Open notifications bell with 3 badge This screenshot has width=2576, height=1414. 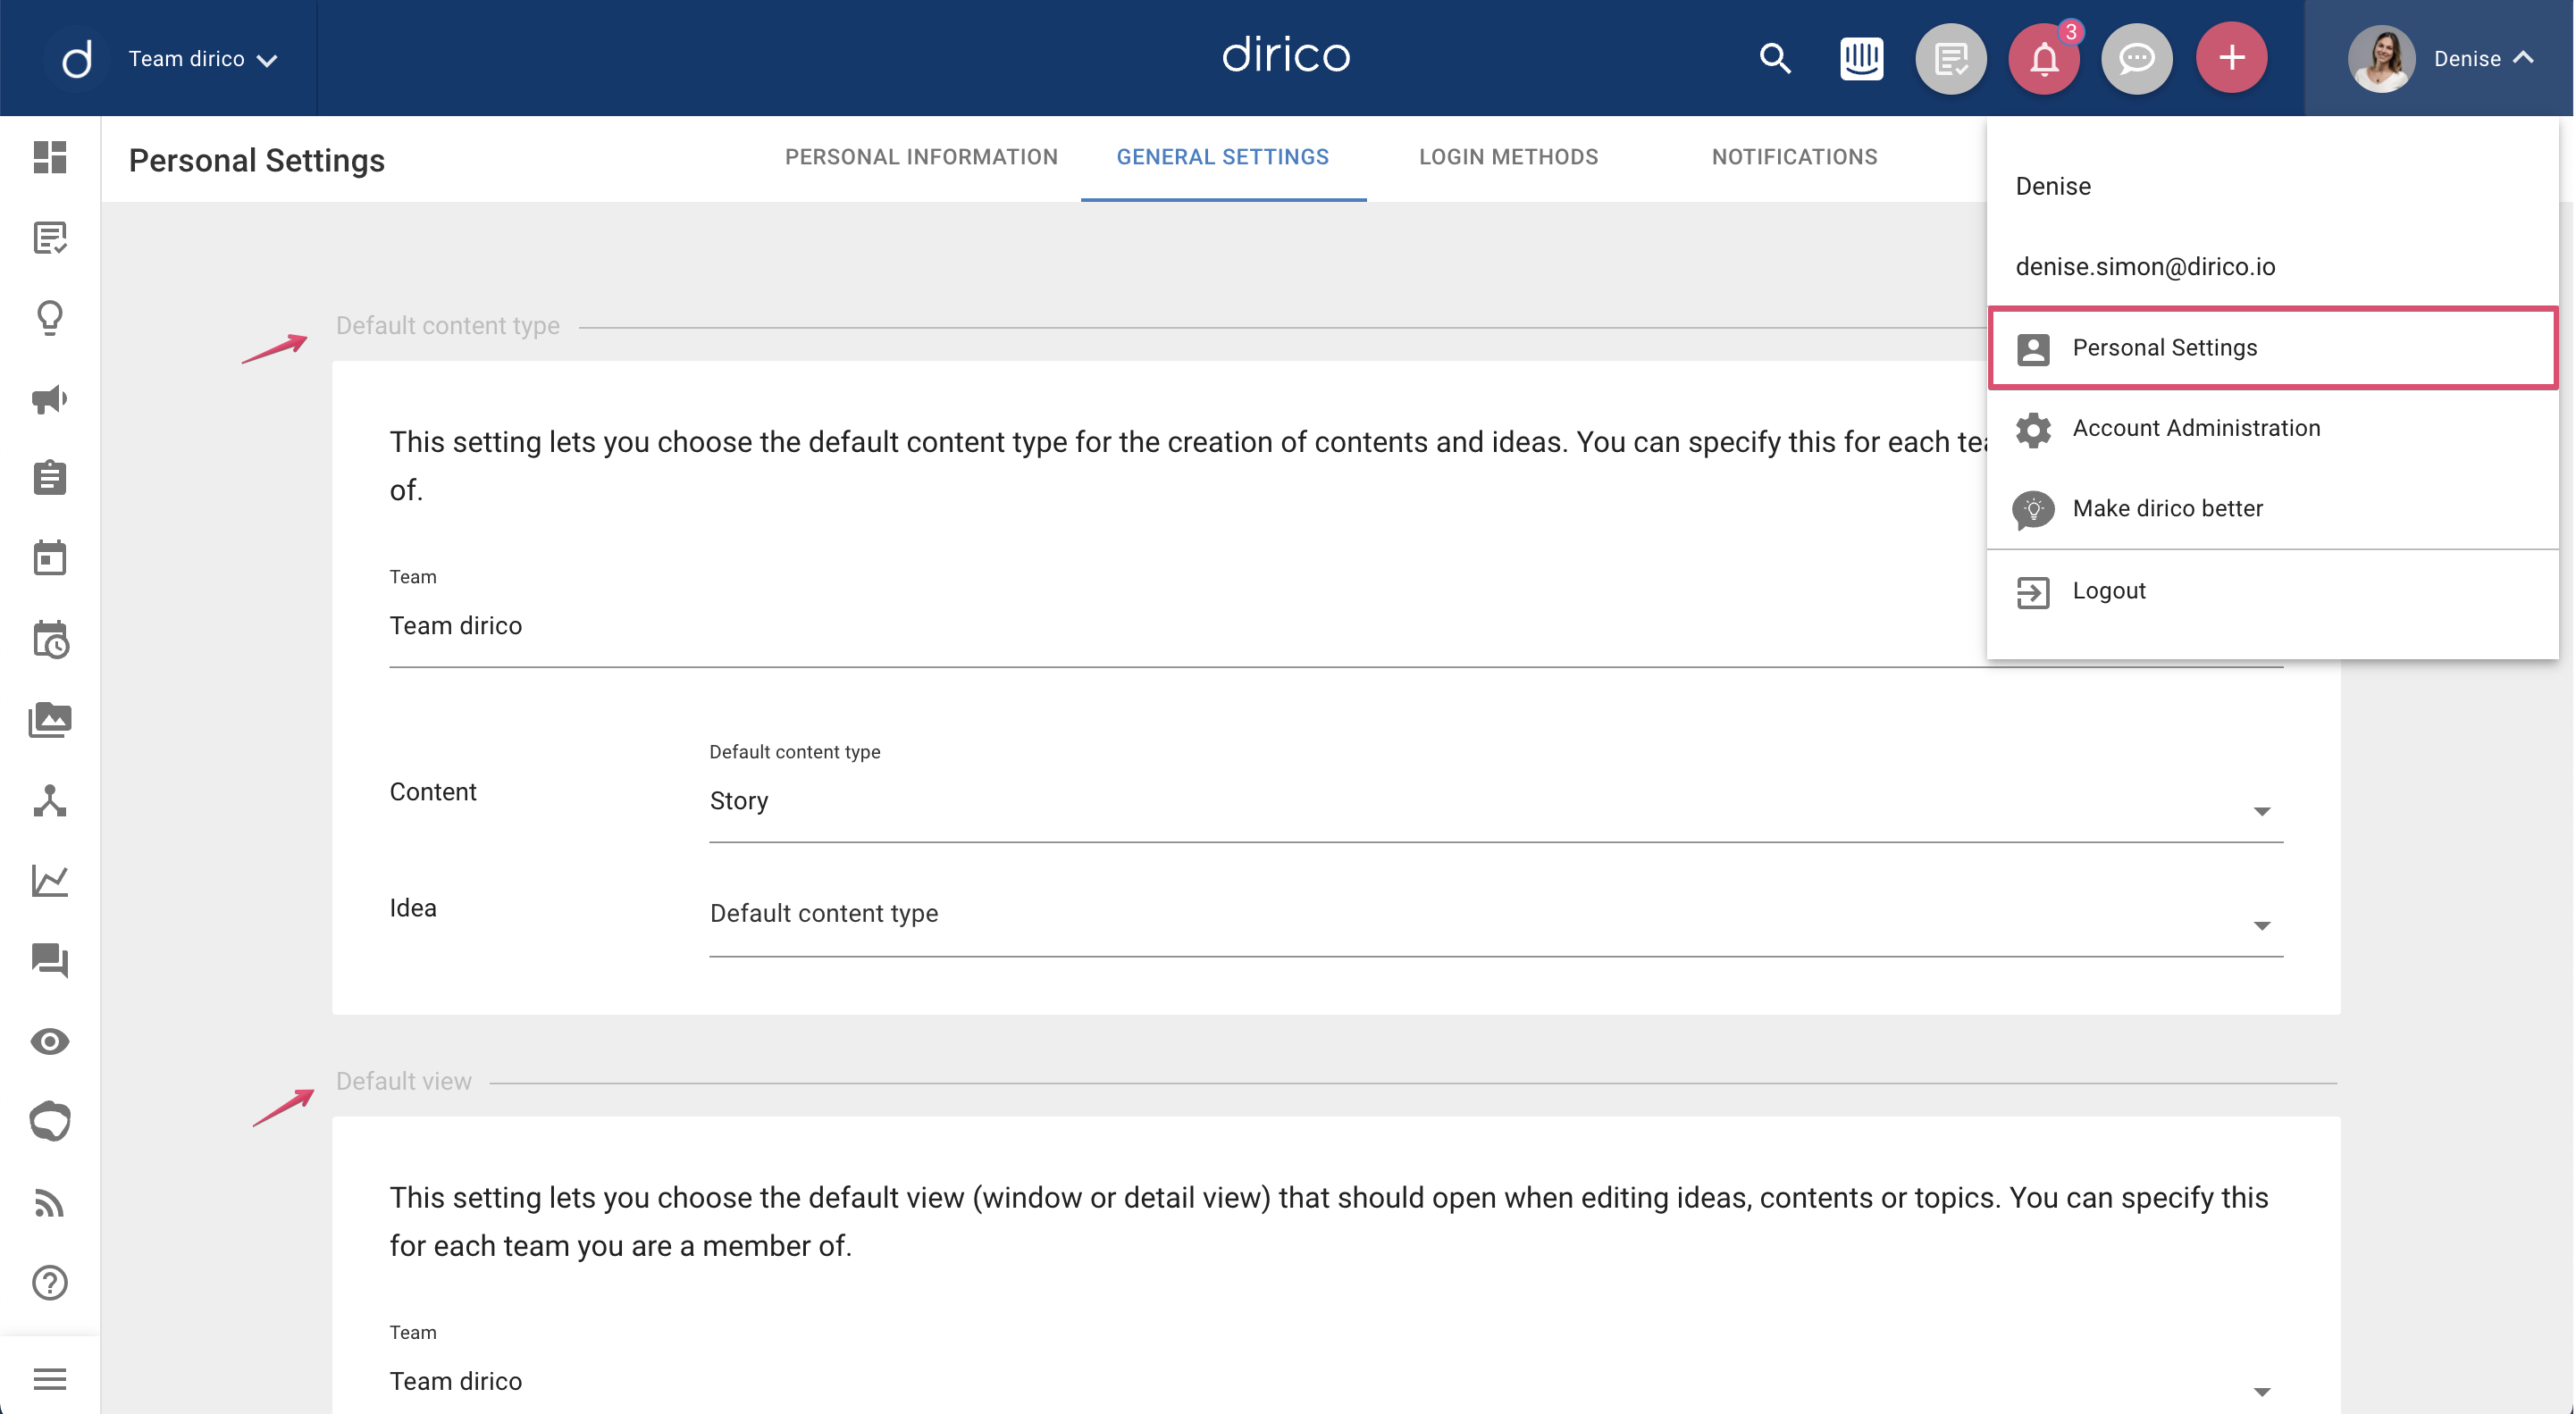(x=2044, y=58)
